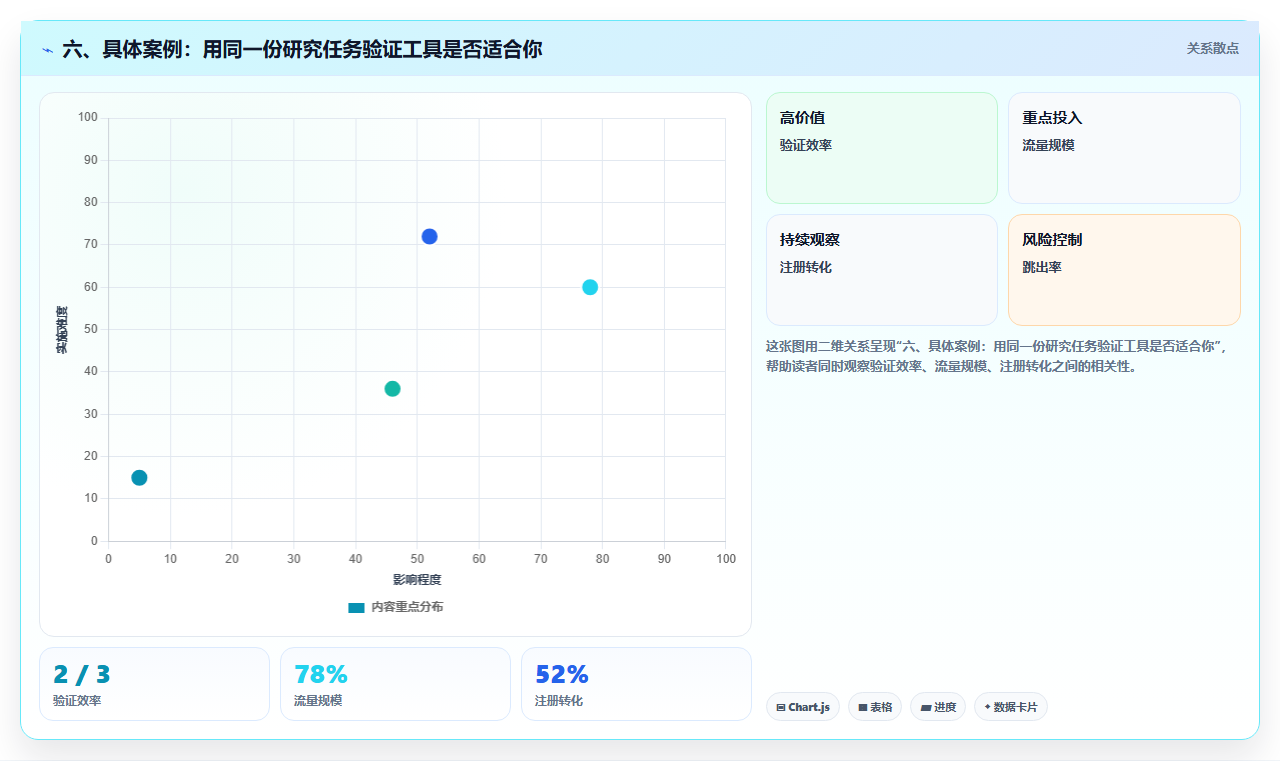Click the 进度 tag chip
Image resolution: width=1280 pixels, height=761 pixels.
tap(938, 707)
